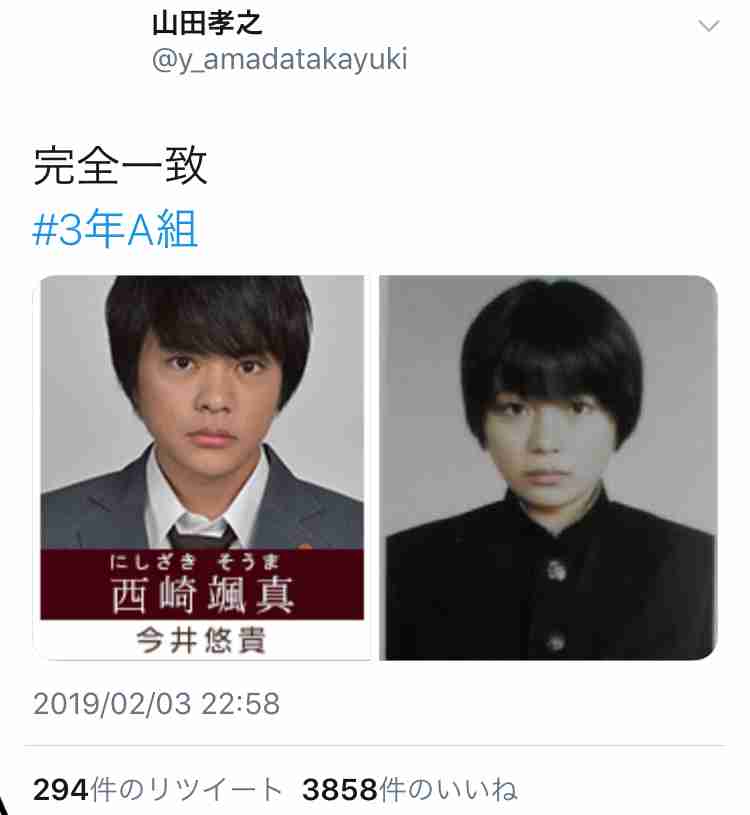
Task: Select the upper button on the black uniform
Action: pyautogui.click(x=557, y=570)
